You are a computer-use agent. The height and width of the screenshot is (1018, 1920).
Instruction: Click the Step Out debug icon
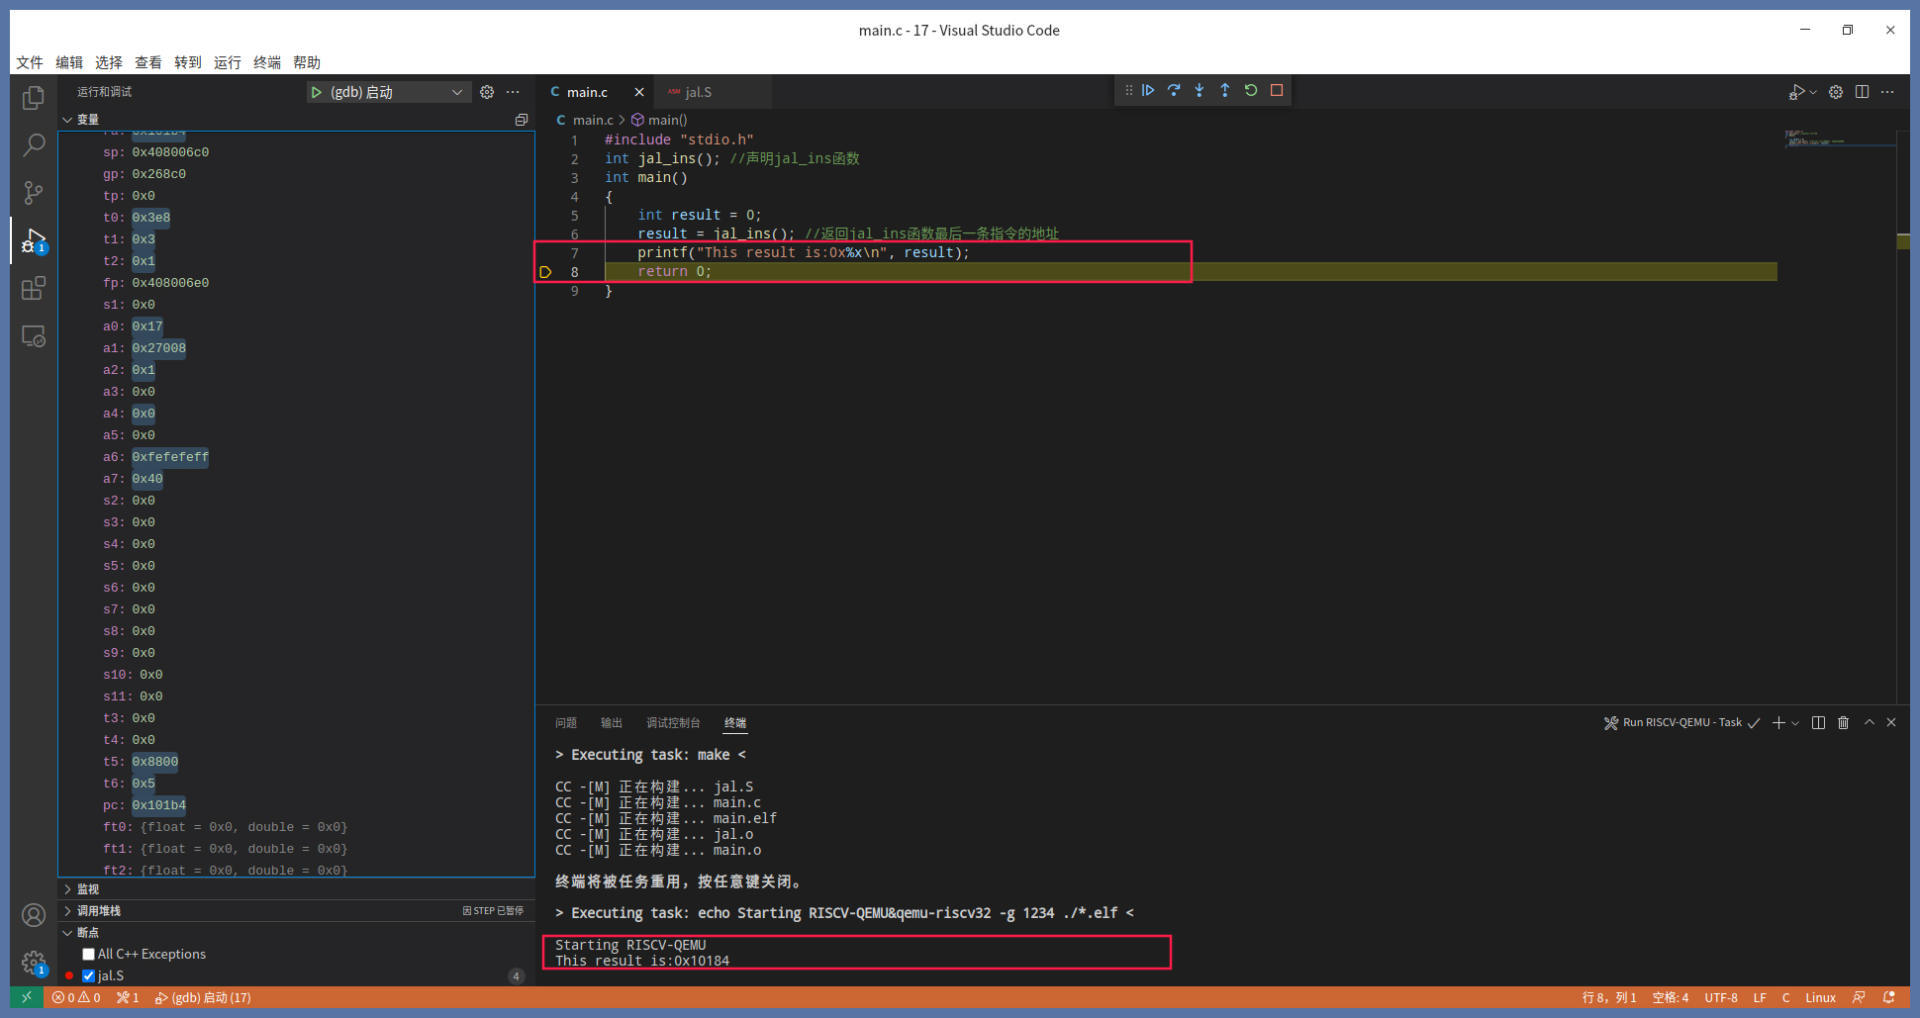coord(1225,91)
